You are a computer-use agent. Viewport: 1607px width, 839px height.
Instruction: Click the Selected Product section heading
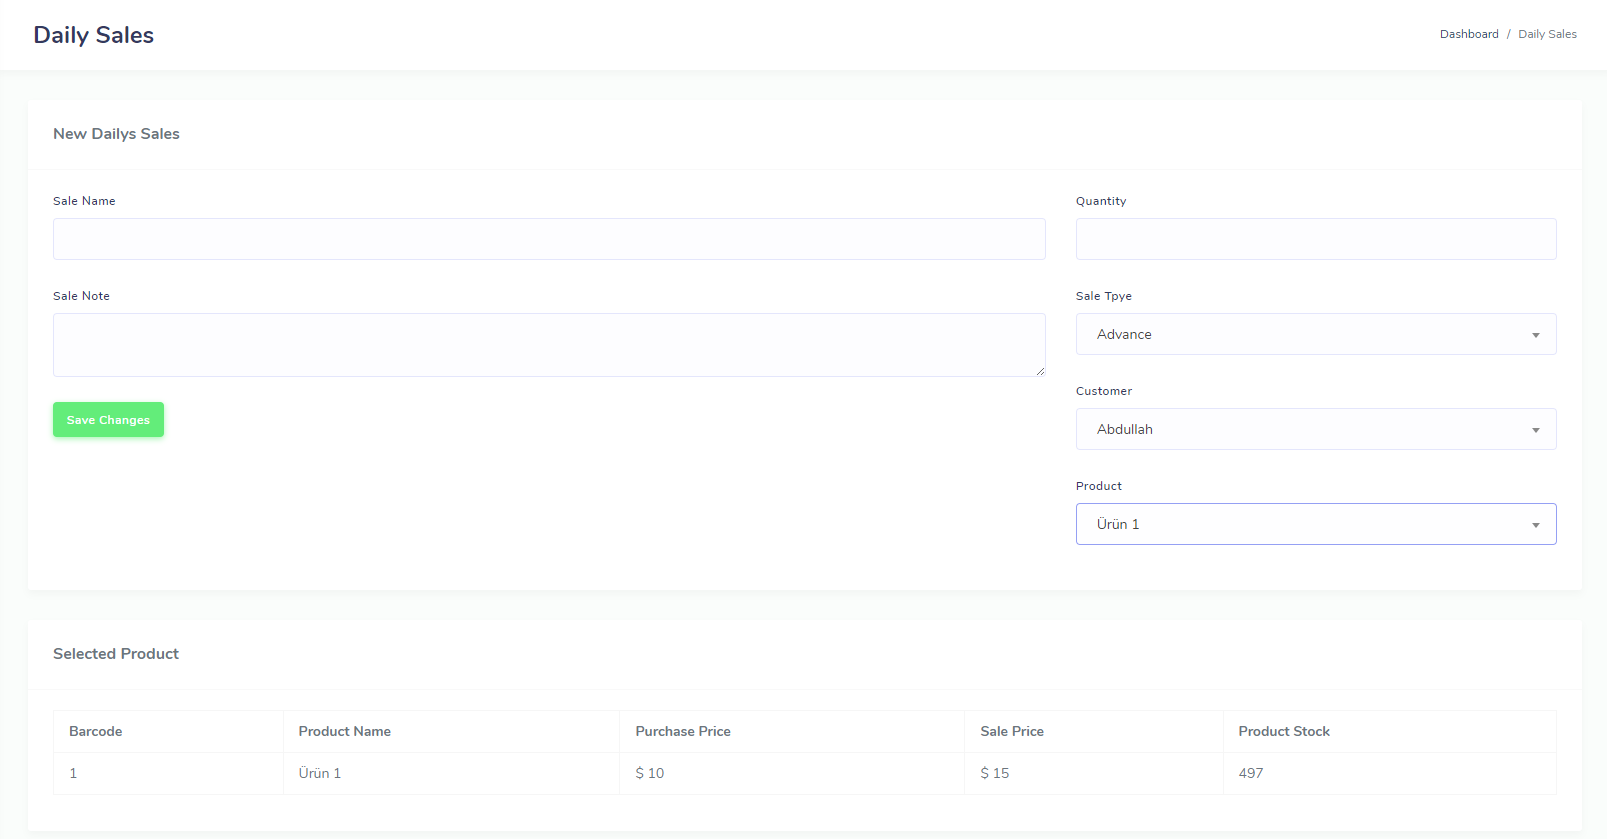pos(116,653)
